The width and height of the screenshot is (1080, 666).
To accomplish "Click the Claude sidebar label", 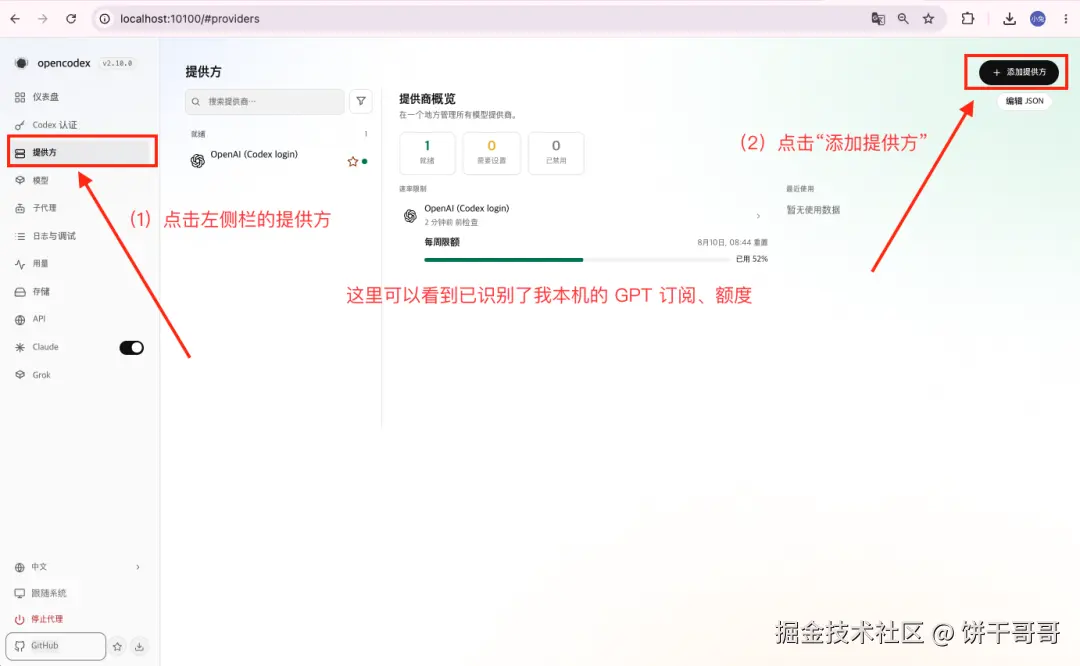I will coord(45,347).
